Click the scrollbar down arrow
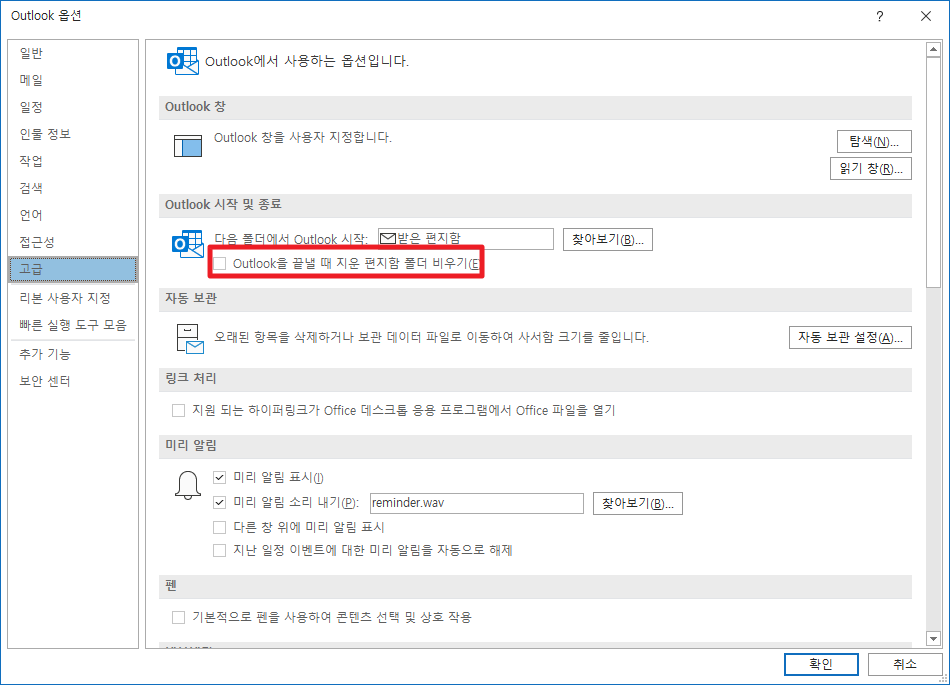The height and width of the screenshot is (685, 950). pyautogui.click(x=933, y=638)
